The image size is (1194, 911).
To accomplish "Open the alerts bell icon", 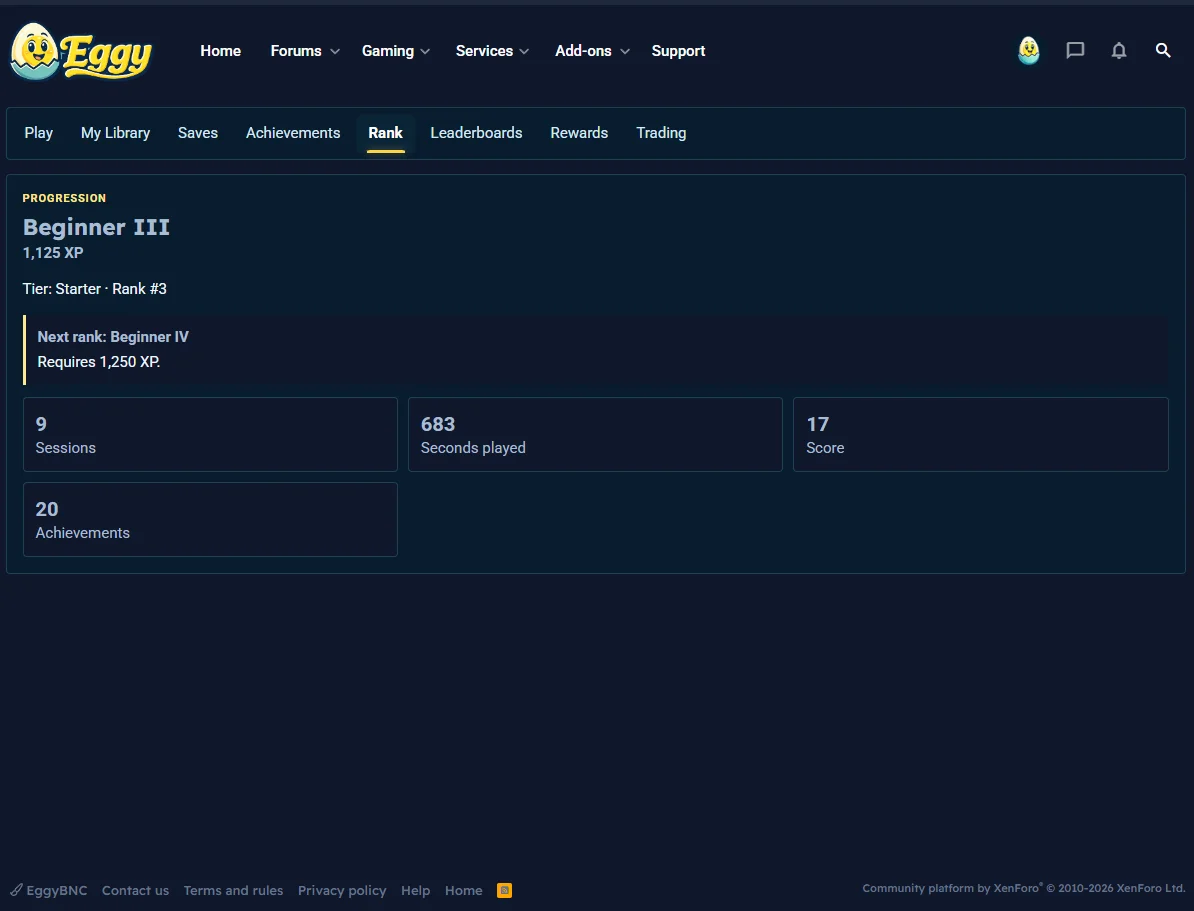I will point(1119,51).
